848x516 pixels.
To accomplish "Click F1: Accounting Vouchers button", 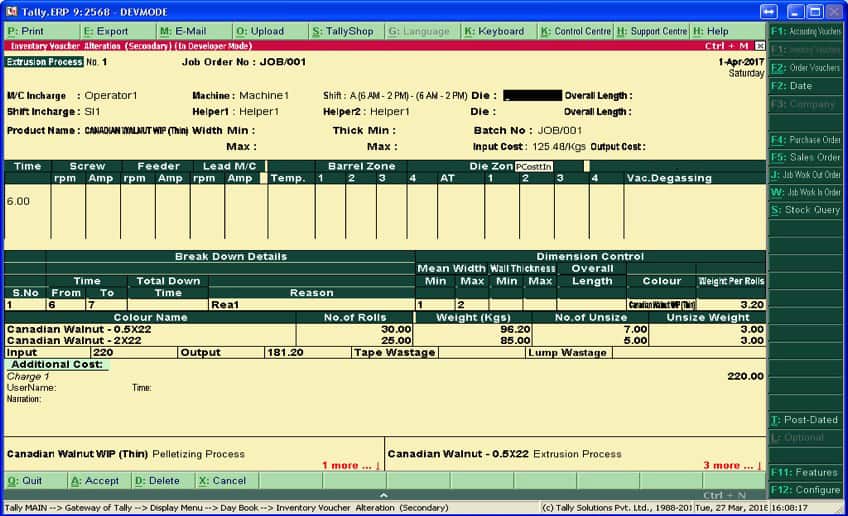I will (x=806, y=31).
